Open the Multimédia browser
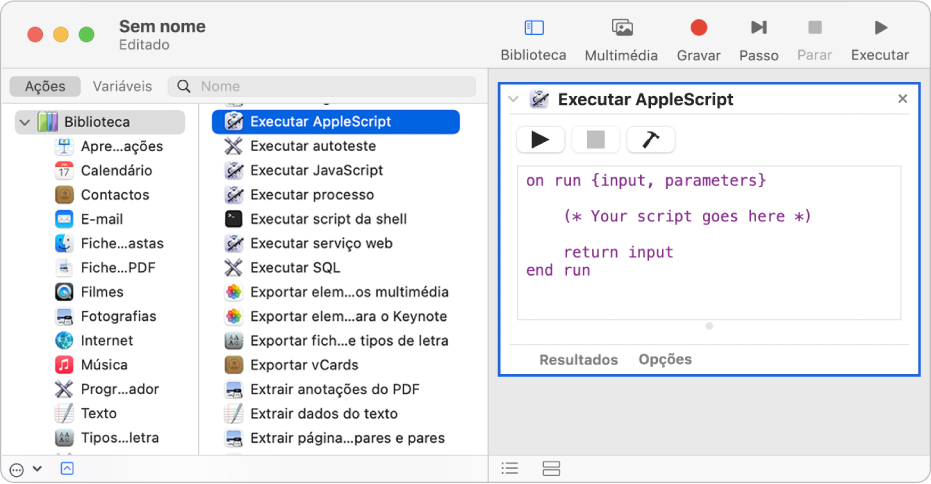 click(621, 29)
